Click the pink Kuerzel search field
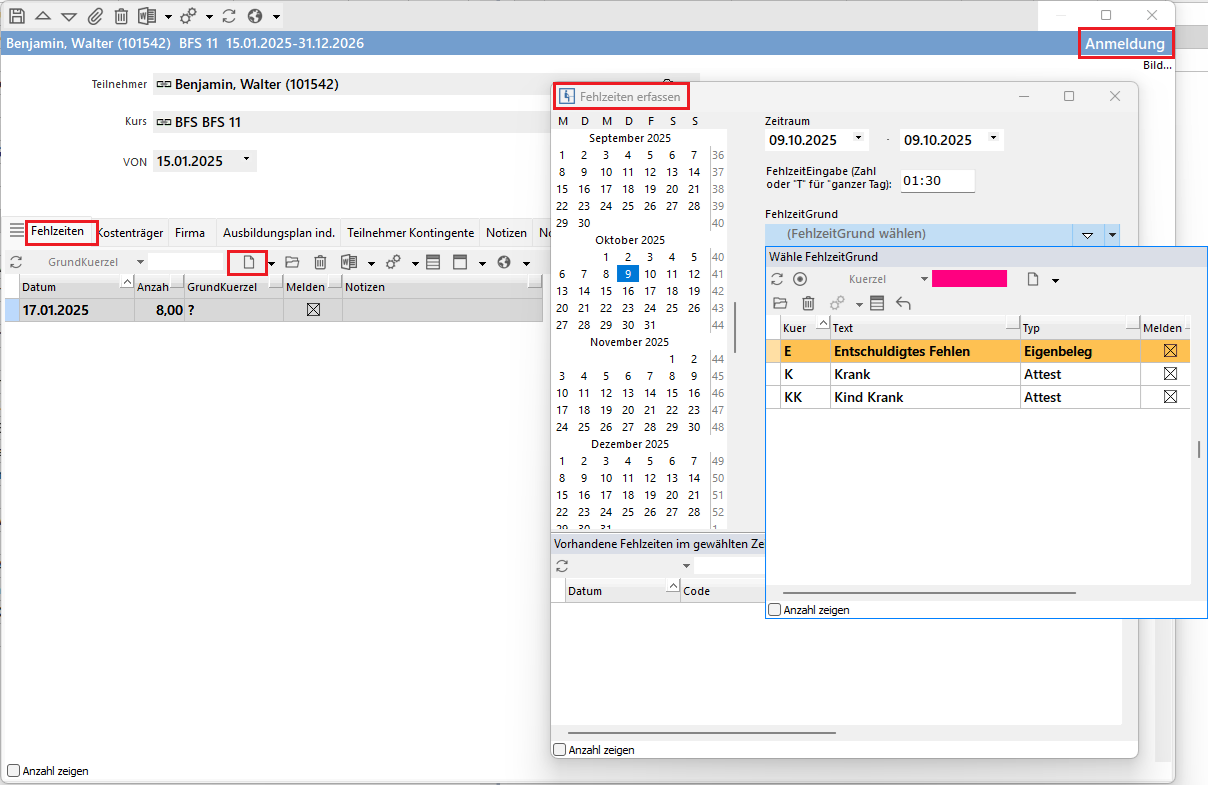The image size is (1208, 785). [969, 279]
